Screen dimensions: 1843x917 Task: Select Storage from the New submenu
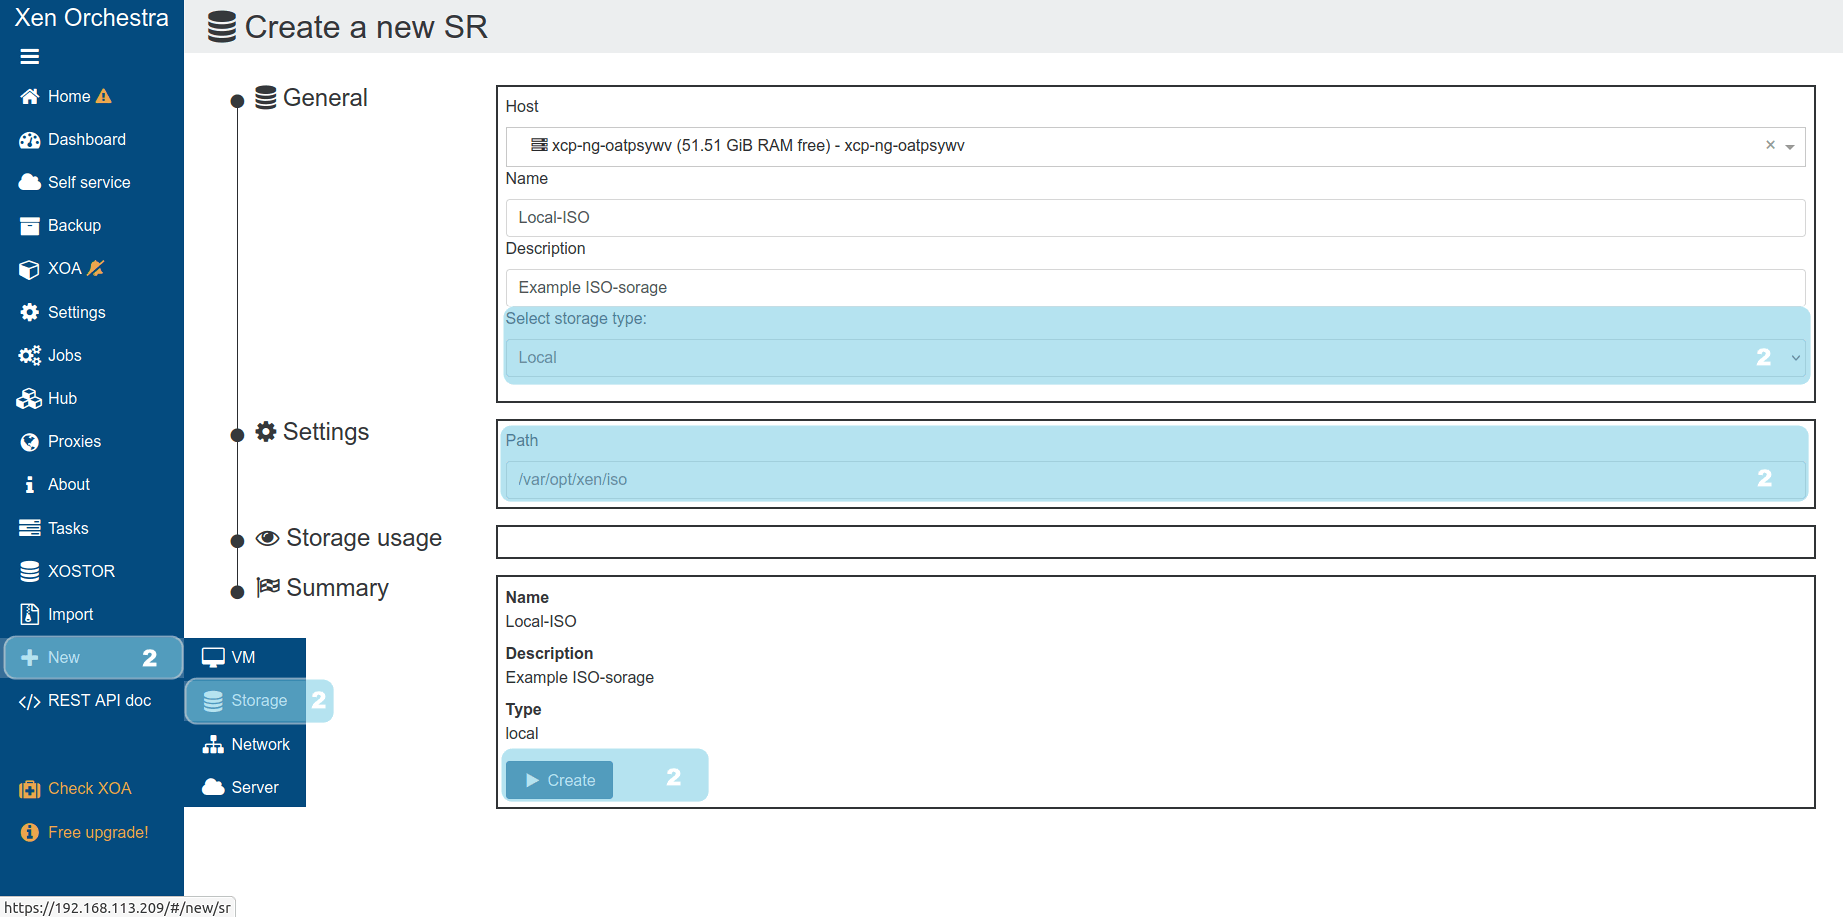point(245,701)
